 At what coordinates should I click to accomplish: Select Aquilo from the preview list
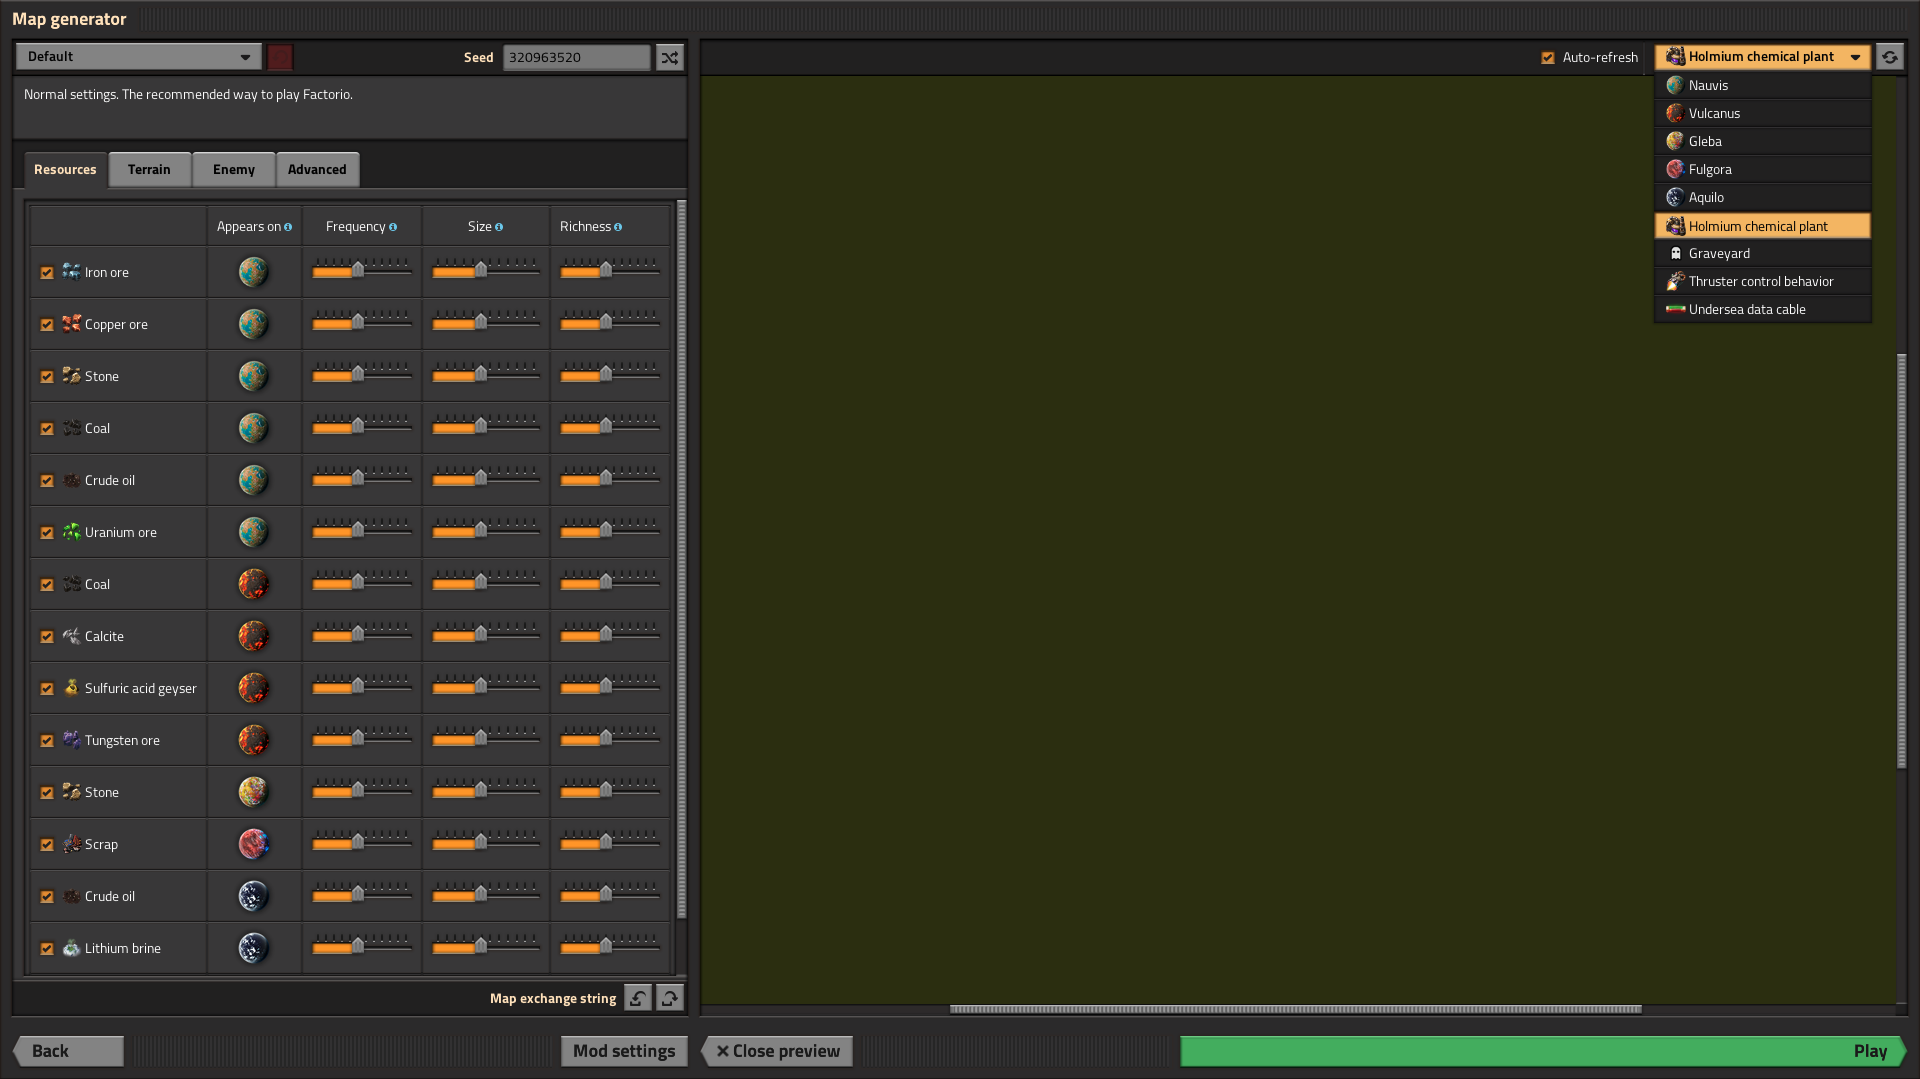[x=1762, y=198]
